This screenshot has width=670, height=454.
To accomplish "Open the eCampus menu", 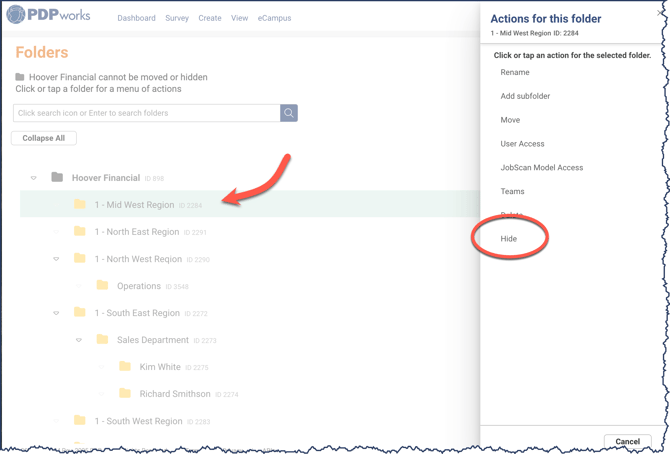I will click(274, 18).
